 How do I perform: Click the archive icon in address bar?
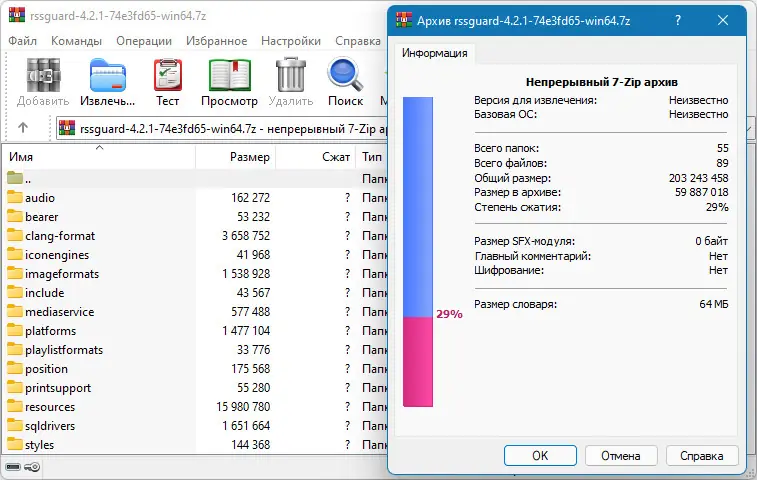67,128
